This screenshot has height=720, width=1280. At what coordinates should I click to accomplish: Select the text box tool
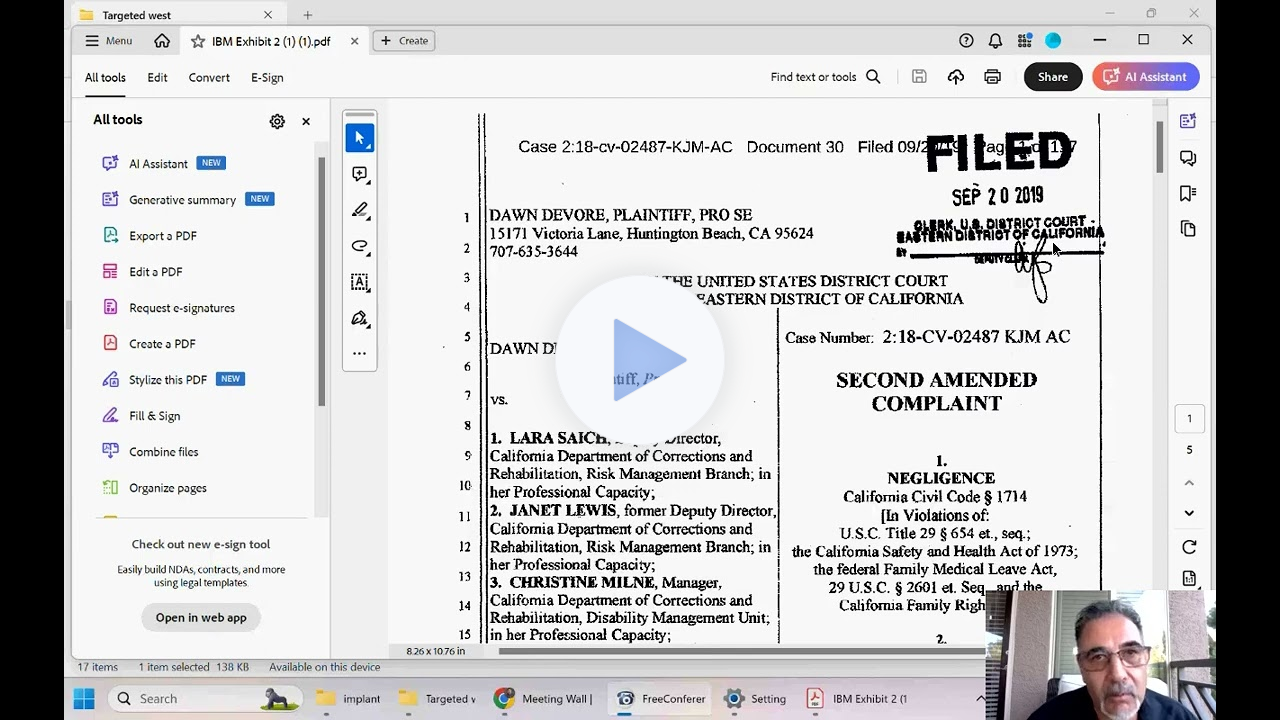[x=360, y=282]
